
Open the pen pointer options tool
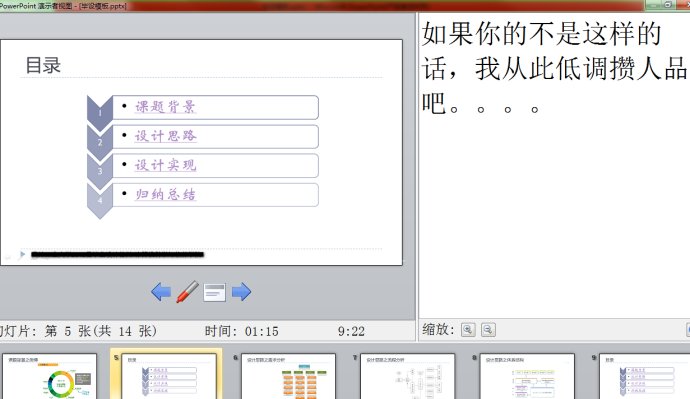tap(187, 292)
